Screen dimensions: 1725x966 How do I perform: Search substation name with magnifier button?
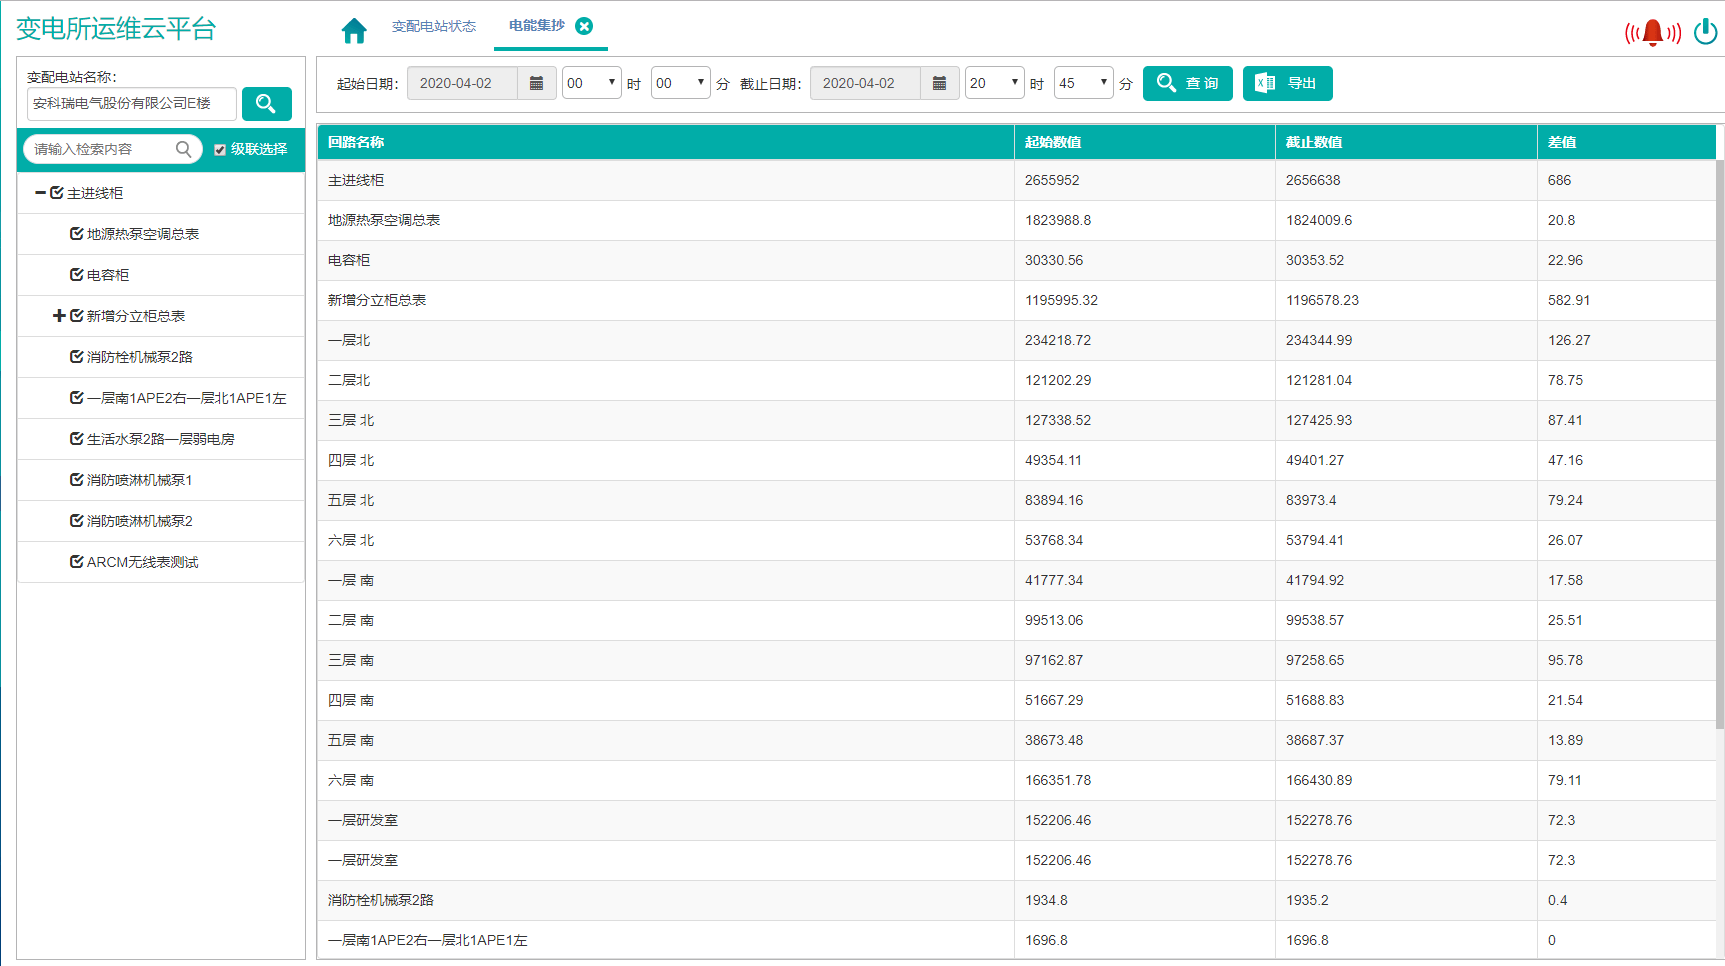tap(266, 104)
